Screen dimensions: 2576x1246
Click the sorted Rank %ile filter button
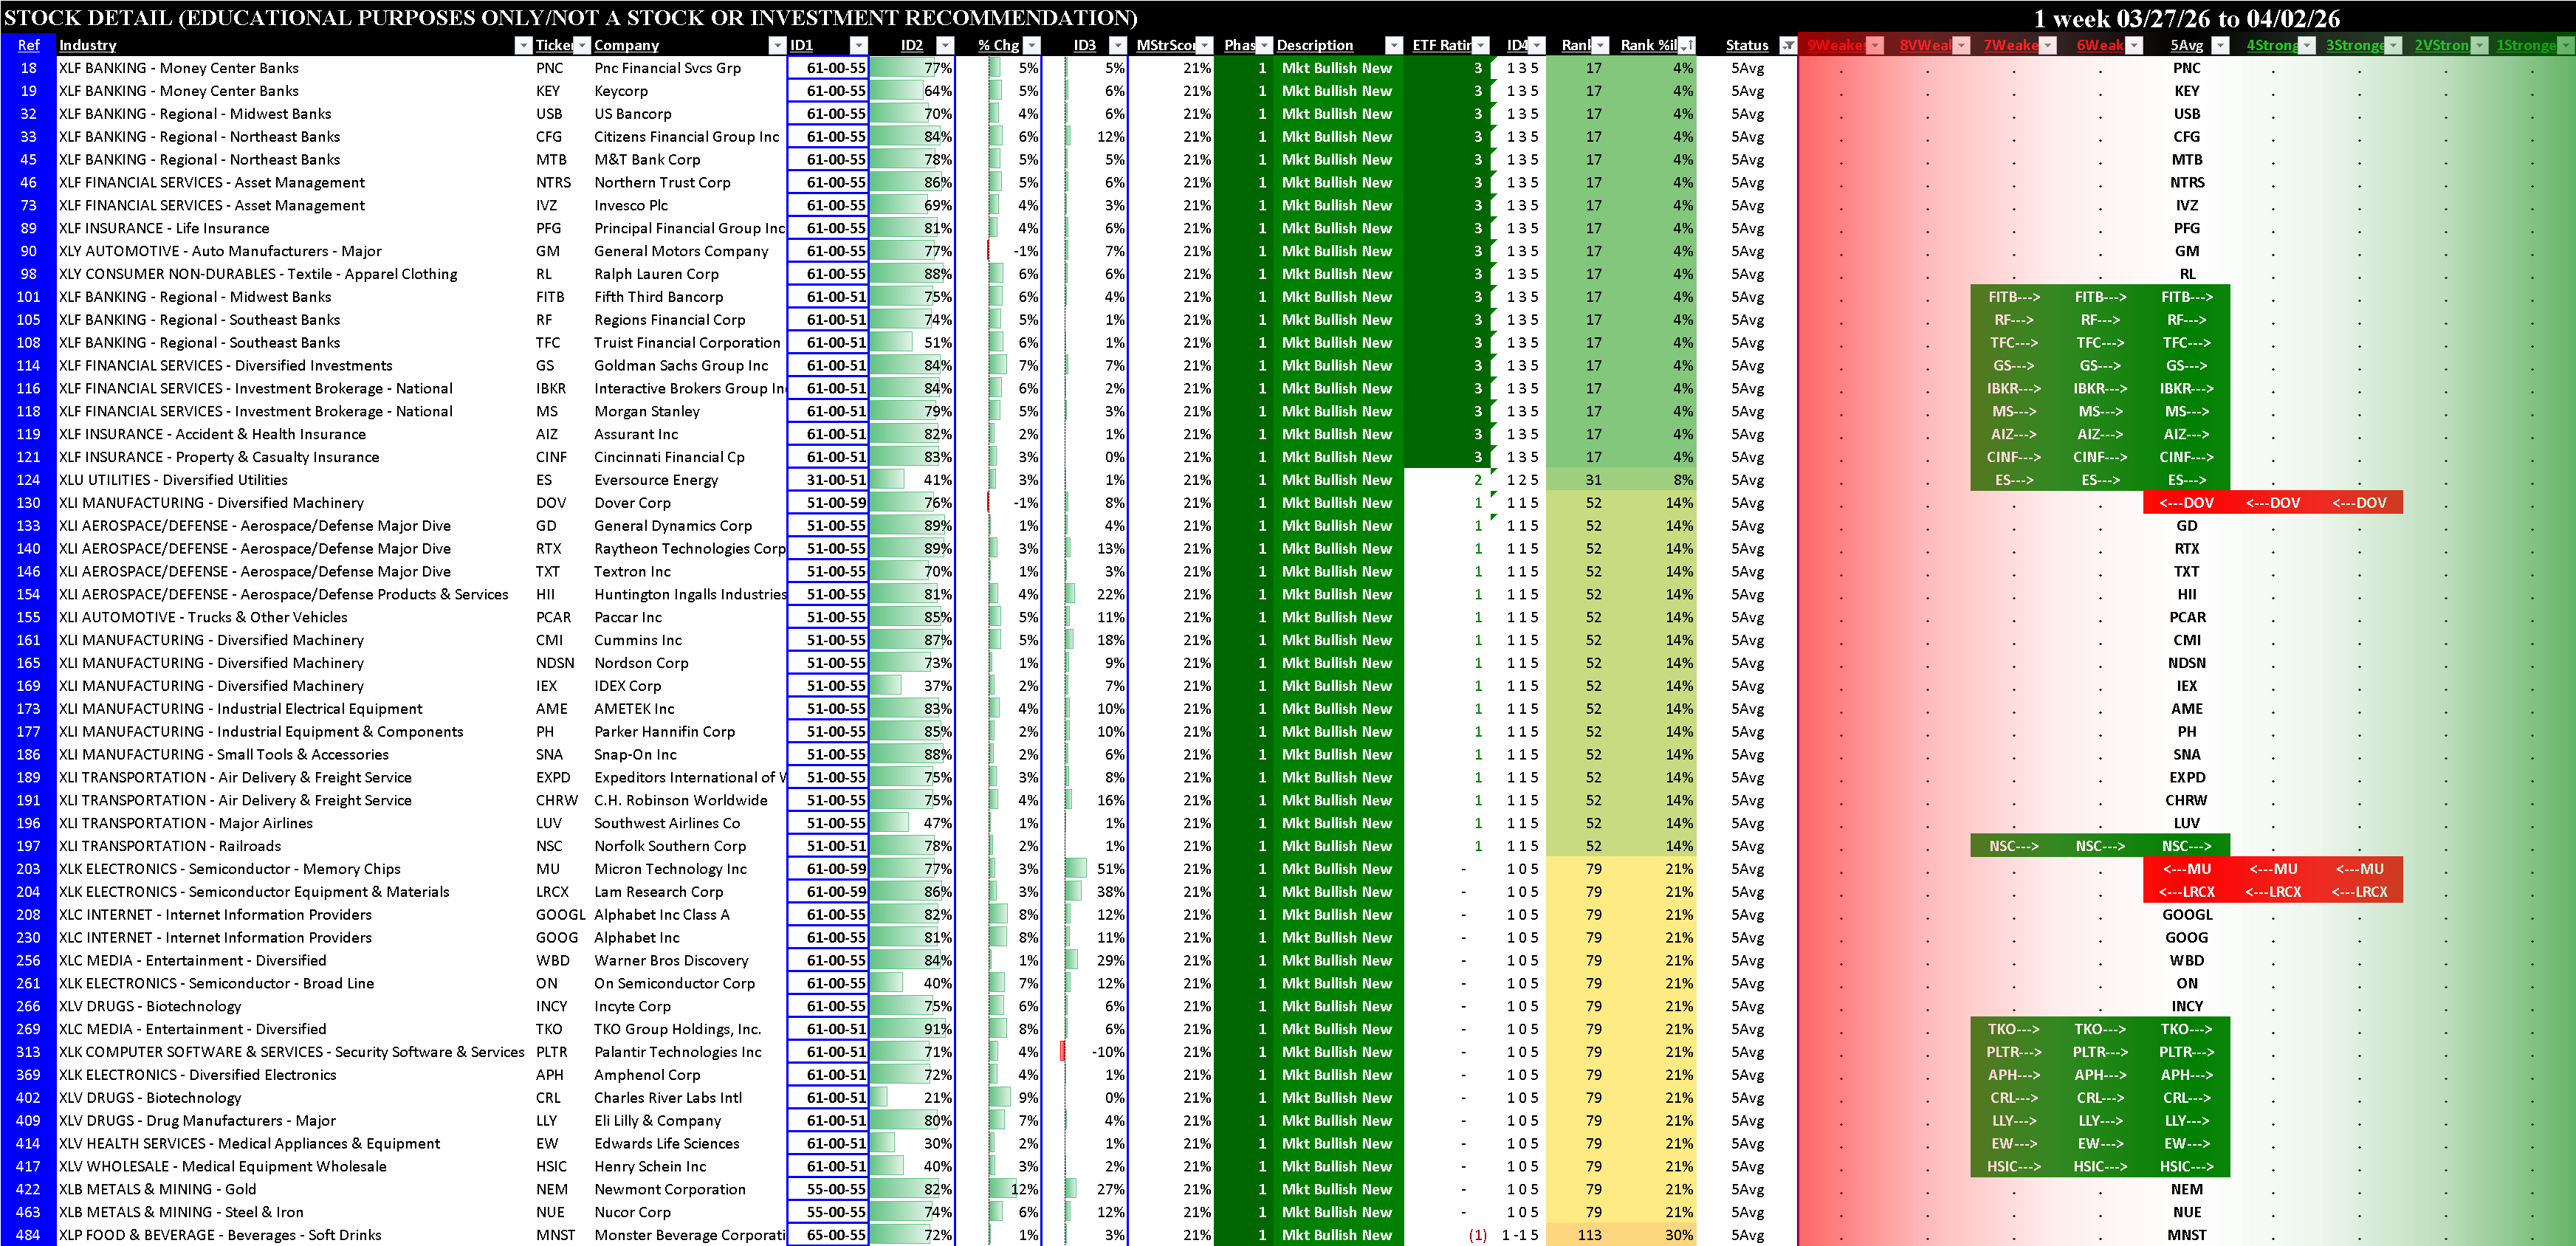tap(1686, 45)
